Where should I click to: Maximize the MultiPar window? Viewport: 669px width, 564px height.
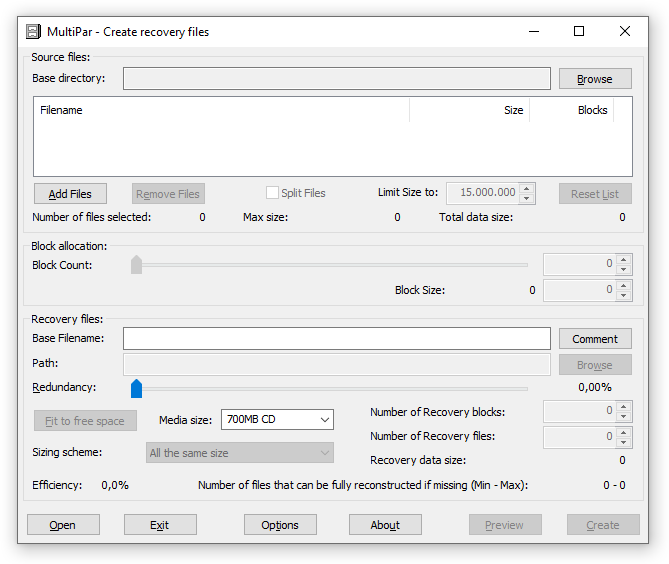pos(579,32)
